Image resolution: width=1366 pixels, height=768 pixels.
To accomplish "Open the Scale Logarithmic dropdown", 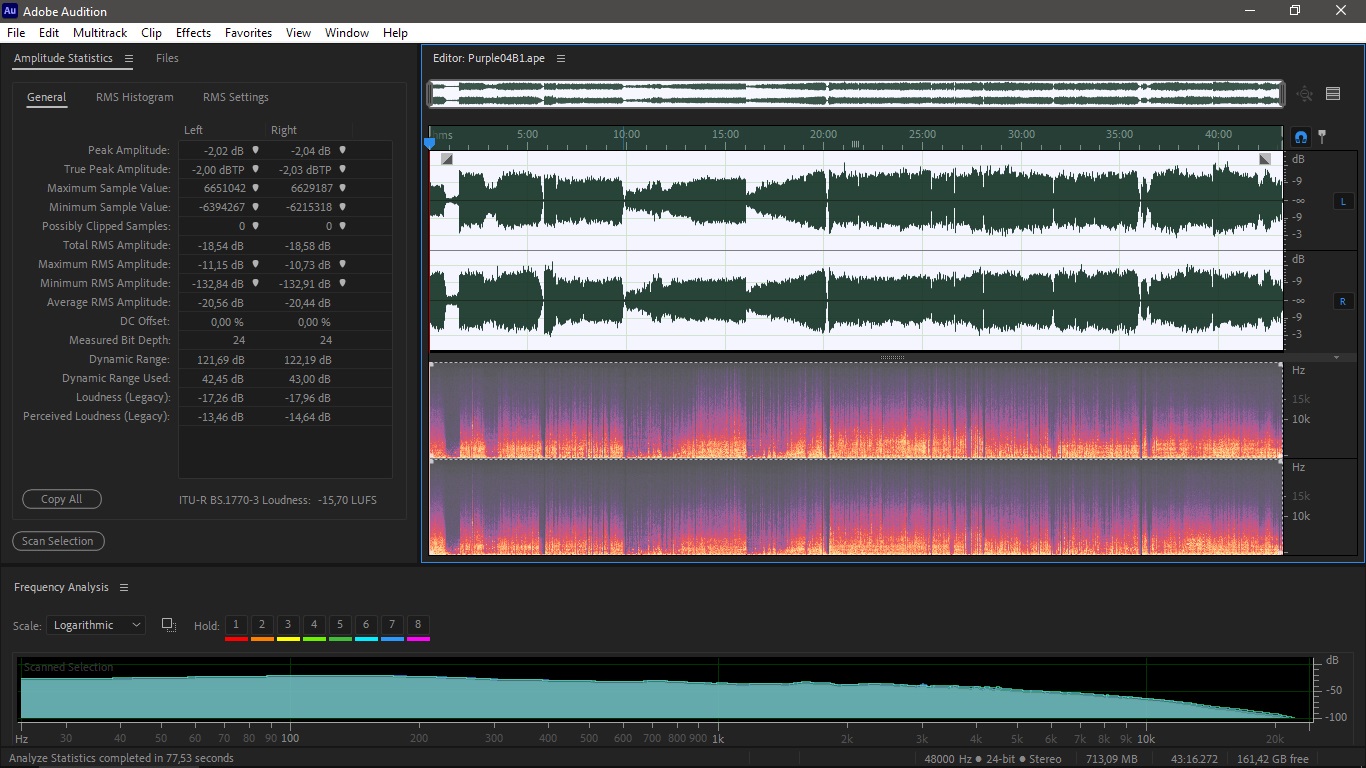I will (x=96, y=625).
